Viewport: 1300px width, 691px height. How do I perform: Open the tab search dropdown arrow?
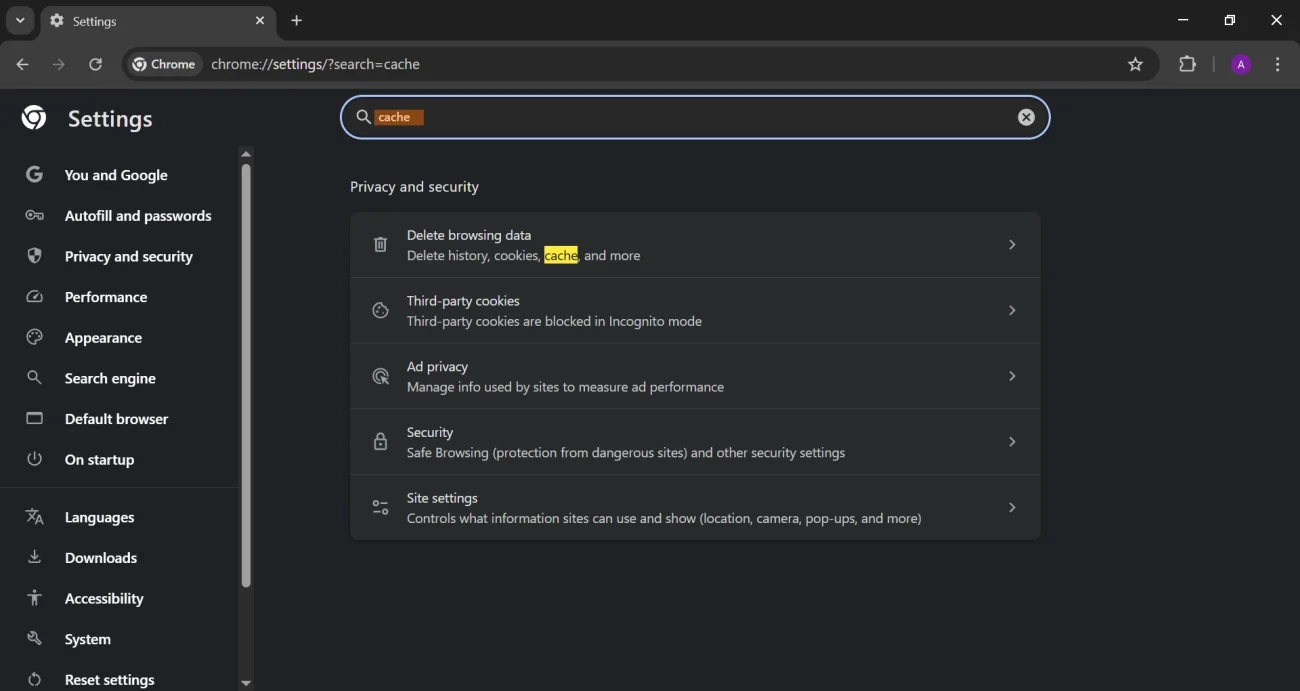(x=20, y=20)
